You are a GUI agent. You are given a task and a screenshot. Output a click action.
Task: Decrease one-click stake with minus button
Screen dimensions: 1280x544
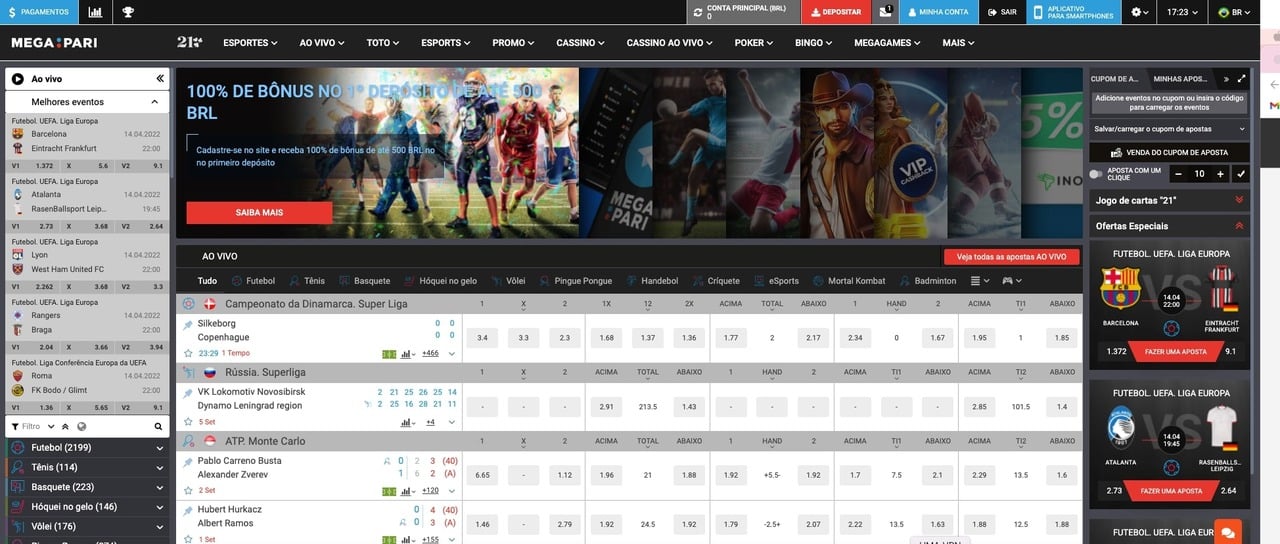1178,174
